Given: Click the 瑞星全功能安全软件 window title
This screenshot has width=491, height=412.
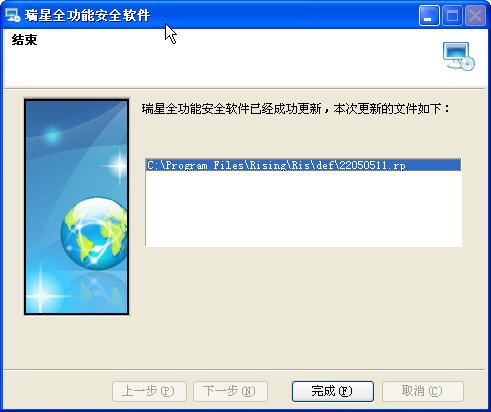Looking at the screenshot, I should 87,16.
